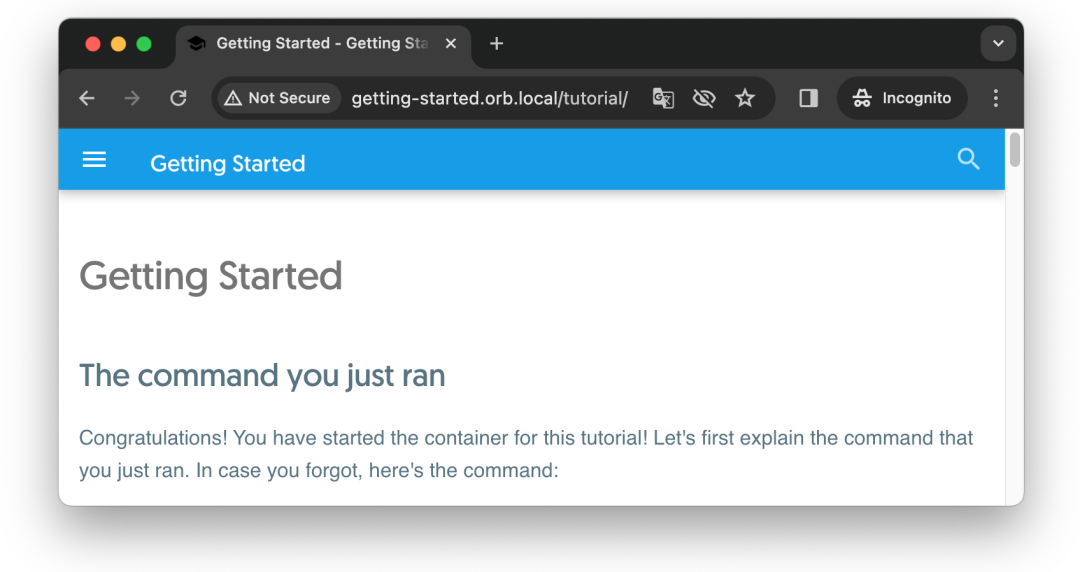The width and height of the screenshot is (1080, 572).
Task: Toggle the browser side panel
Action: [x=808, y=98]
